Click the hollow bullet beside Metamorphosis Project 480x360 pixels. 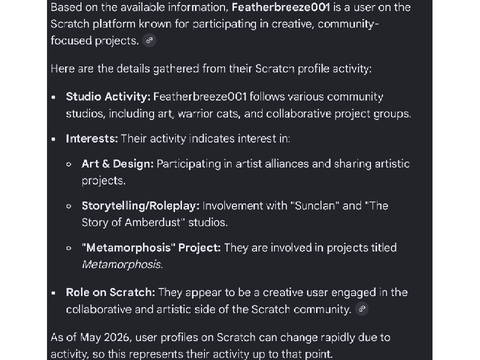click(x=69, y=248)
